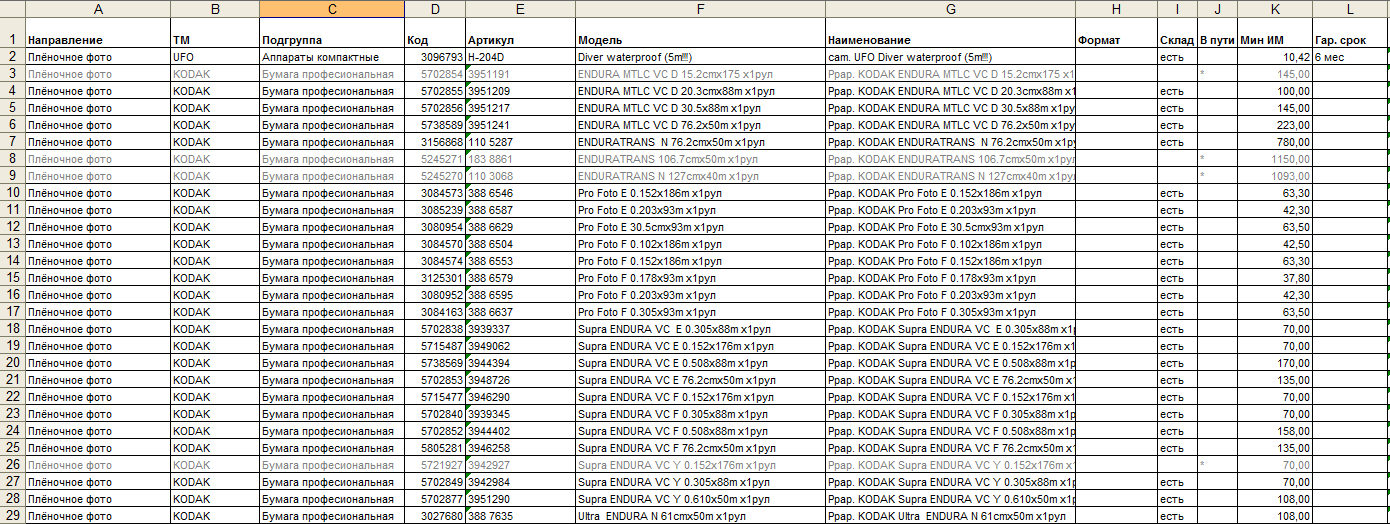Viewport: 1390px width, 524px height.
Task: Click the 'Наименование' header cell
Action: pos(950,34)
